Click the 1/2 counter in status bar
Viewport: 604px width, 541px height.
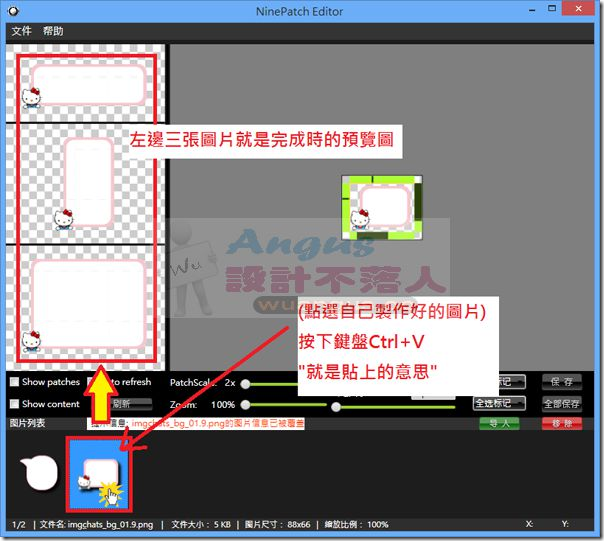18,524
